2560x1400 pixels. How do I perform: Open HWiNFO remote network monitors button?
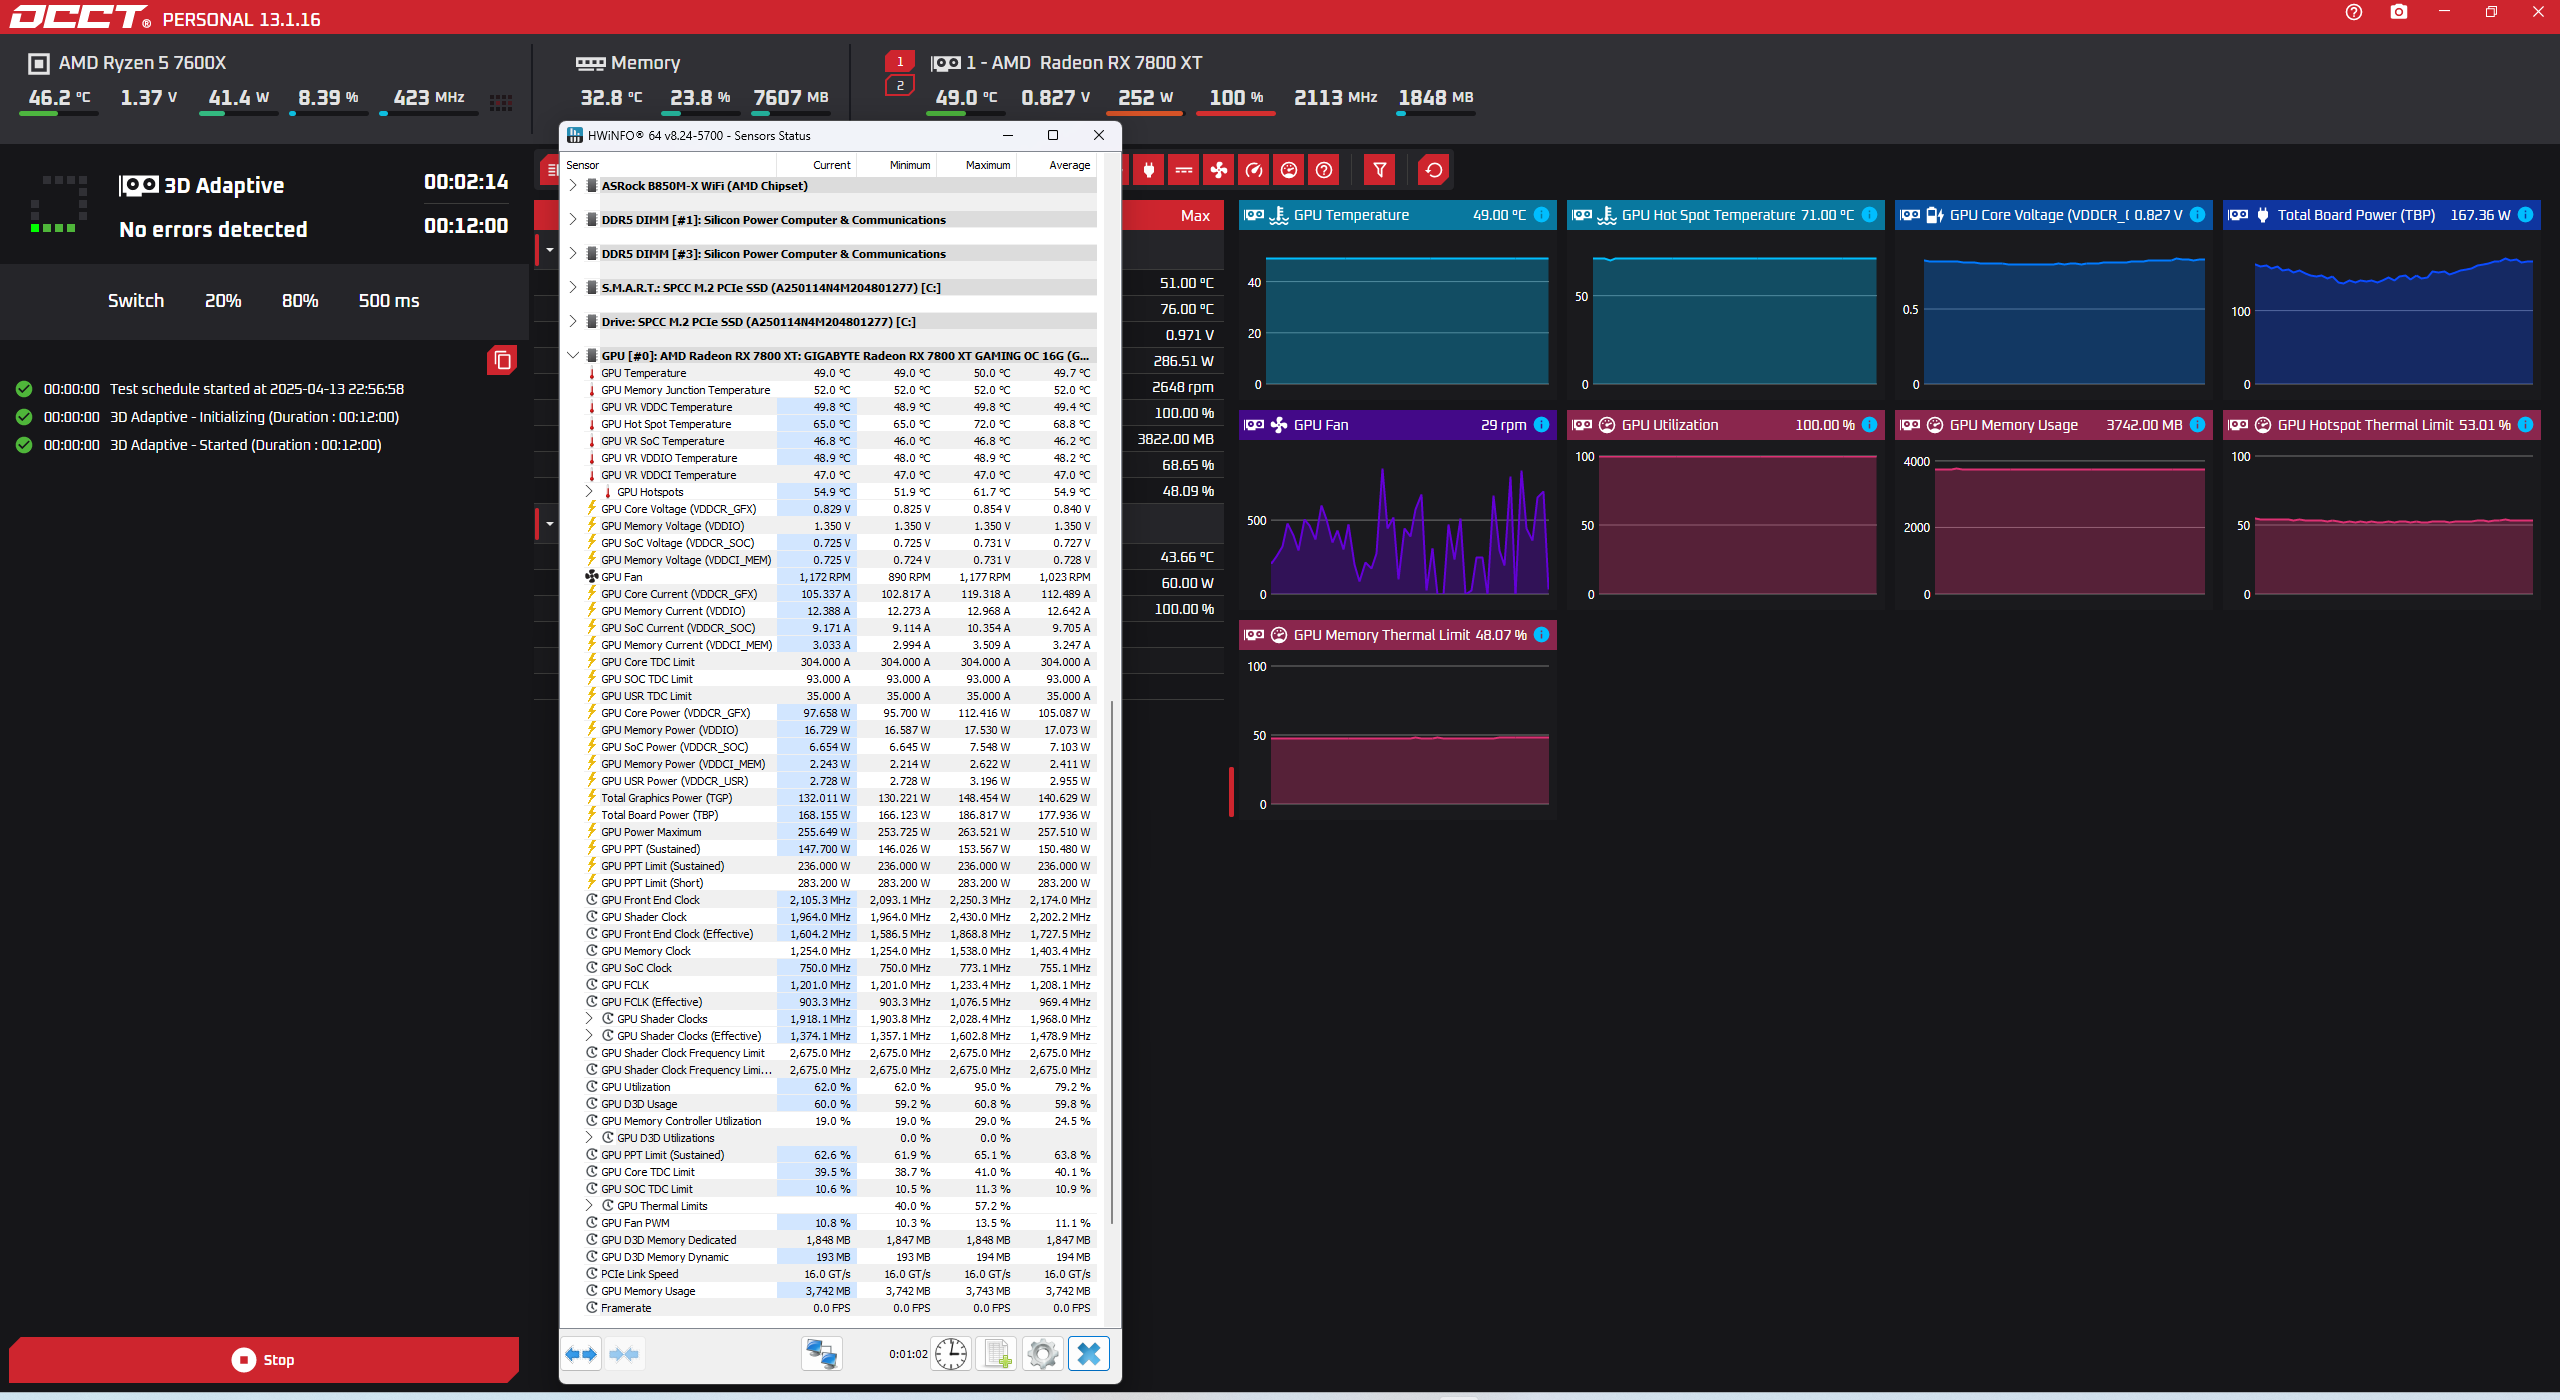click(x=821, y=1354)
